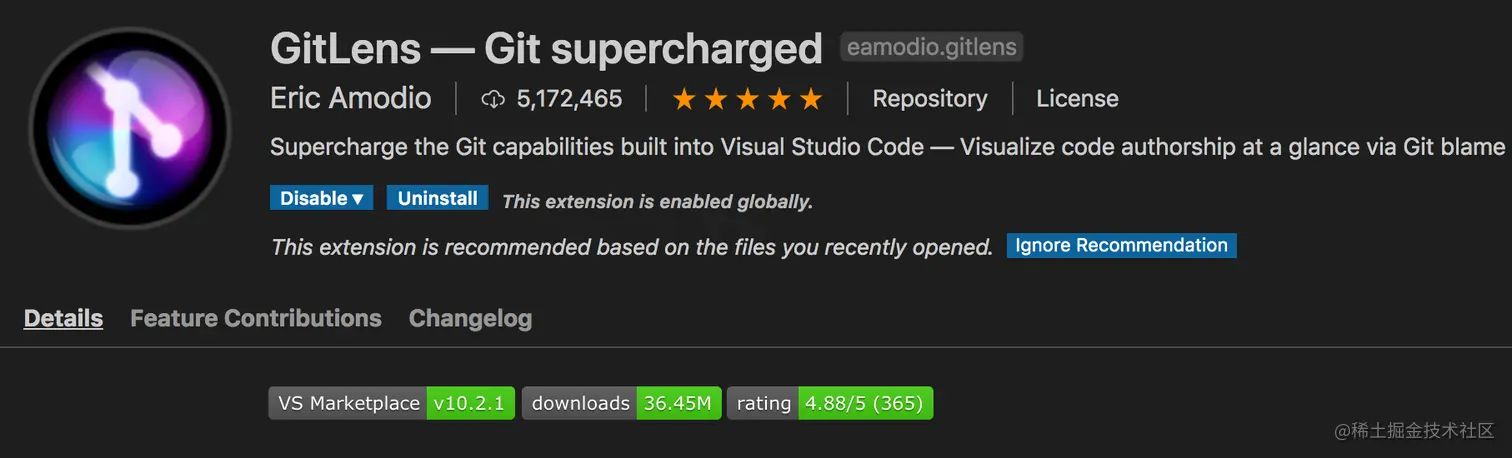Viewport: 1512px width, 458px height.
Task: Click the Ignore Recommendation button
Action: point(1121,245)
